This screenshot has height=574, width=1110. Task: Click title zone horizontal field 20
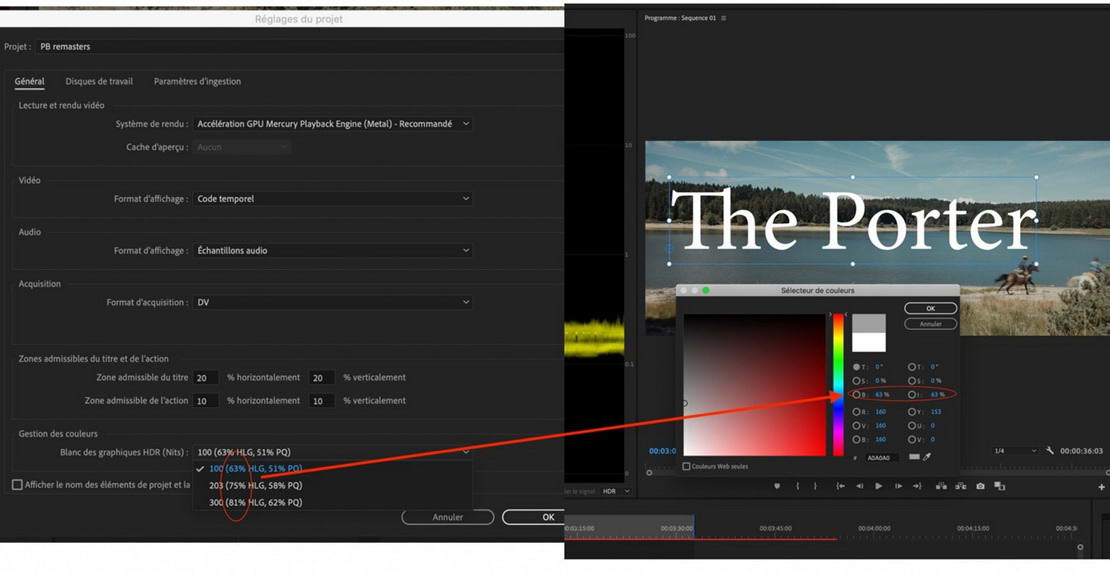point(206,378)
